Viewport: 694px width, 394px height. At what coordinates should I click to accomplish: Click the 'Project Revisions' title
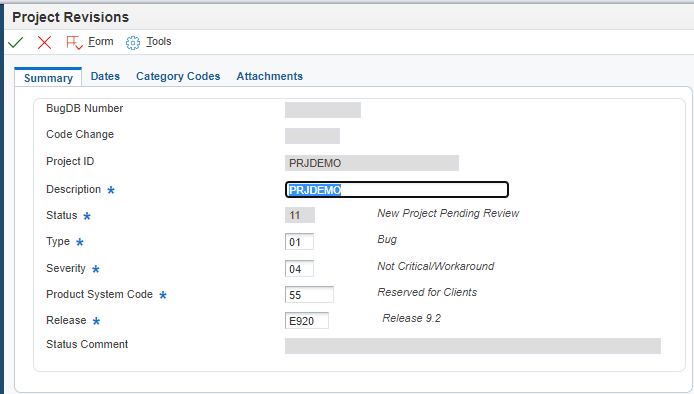click(x=70, y=17)
